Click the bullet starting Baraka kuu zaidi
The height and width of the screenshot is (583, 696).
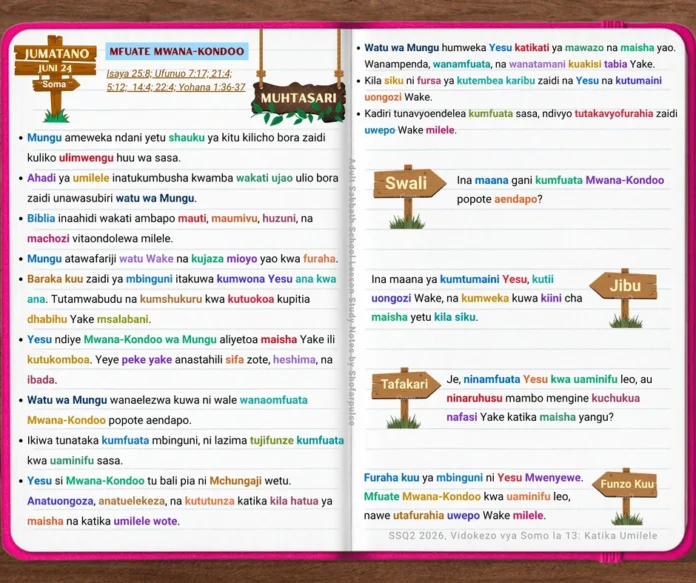point(178,299)
